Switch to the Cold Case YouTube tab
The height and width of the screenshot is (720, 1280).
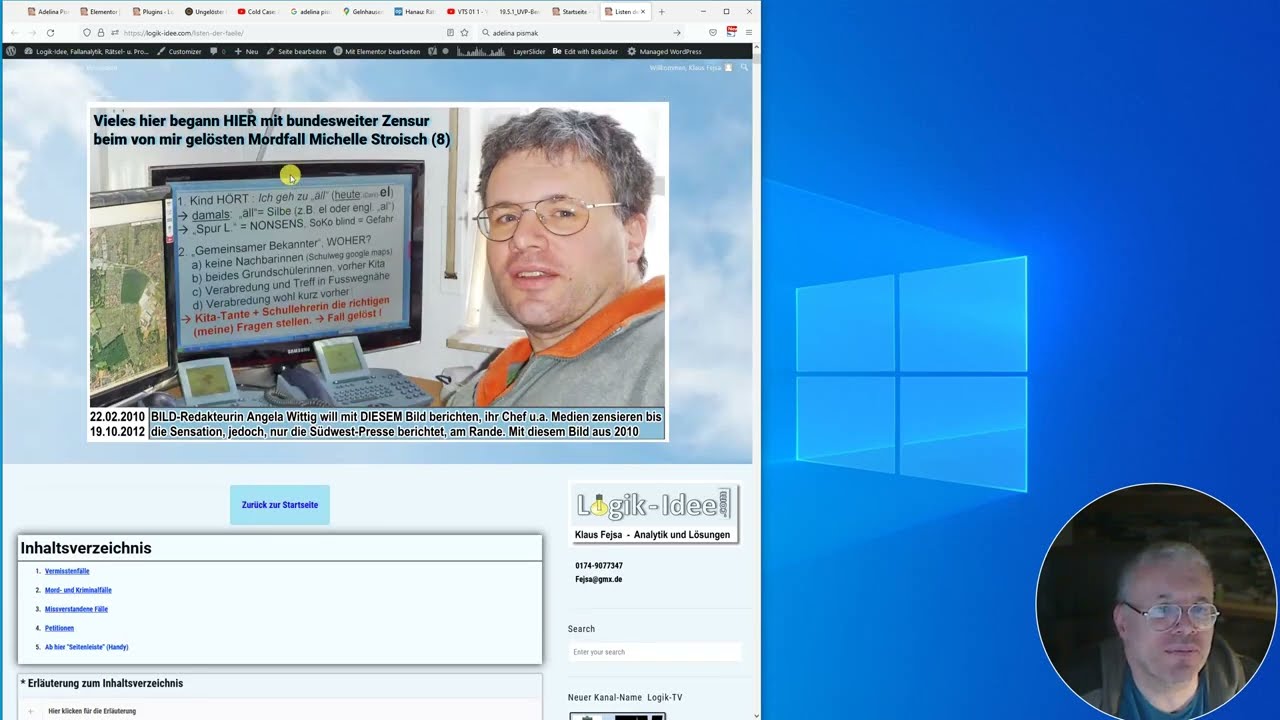pyautogui.click(x=257, y=12)
